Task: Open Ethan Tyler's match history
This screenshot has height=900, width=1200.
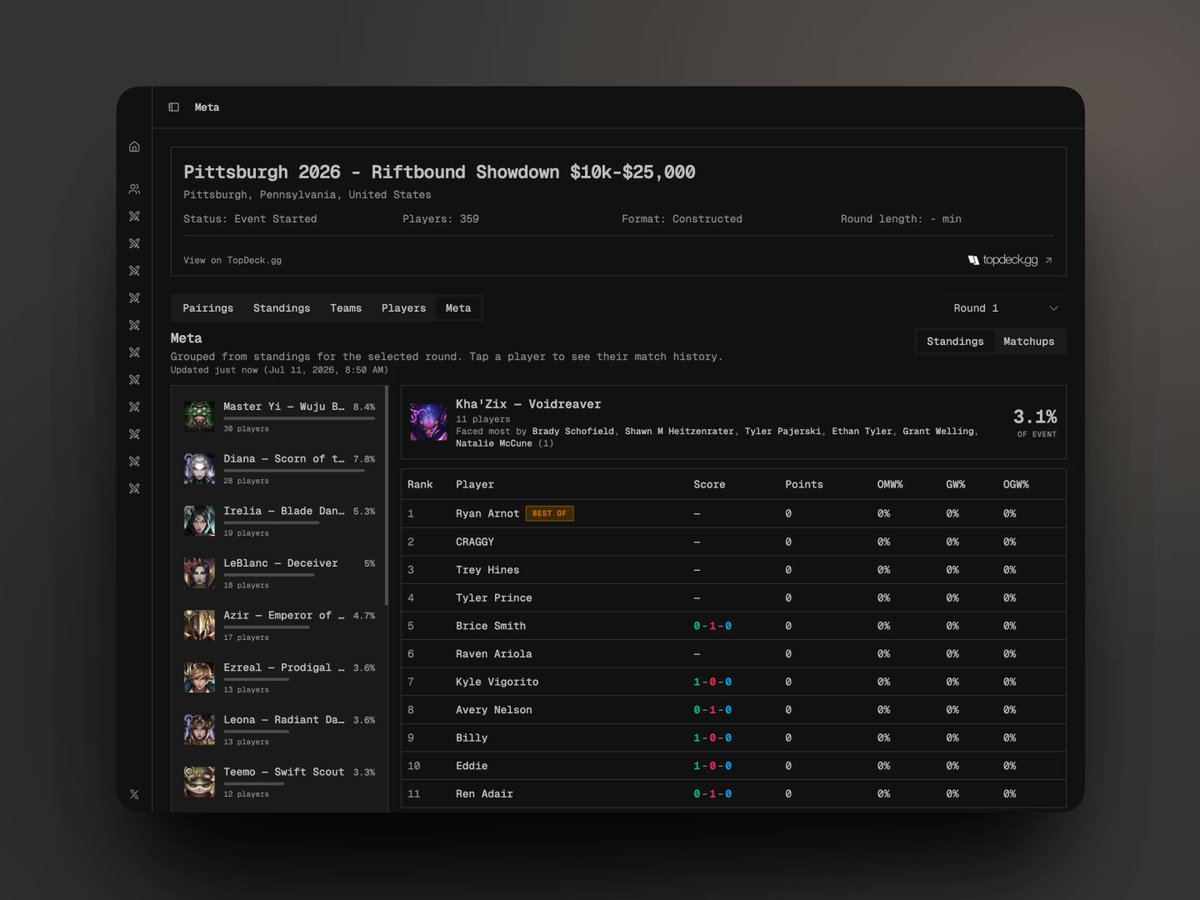Action: pos(863,431)
